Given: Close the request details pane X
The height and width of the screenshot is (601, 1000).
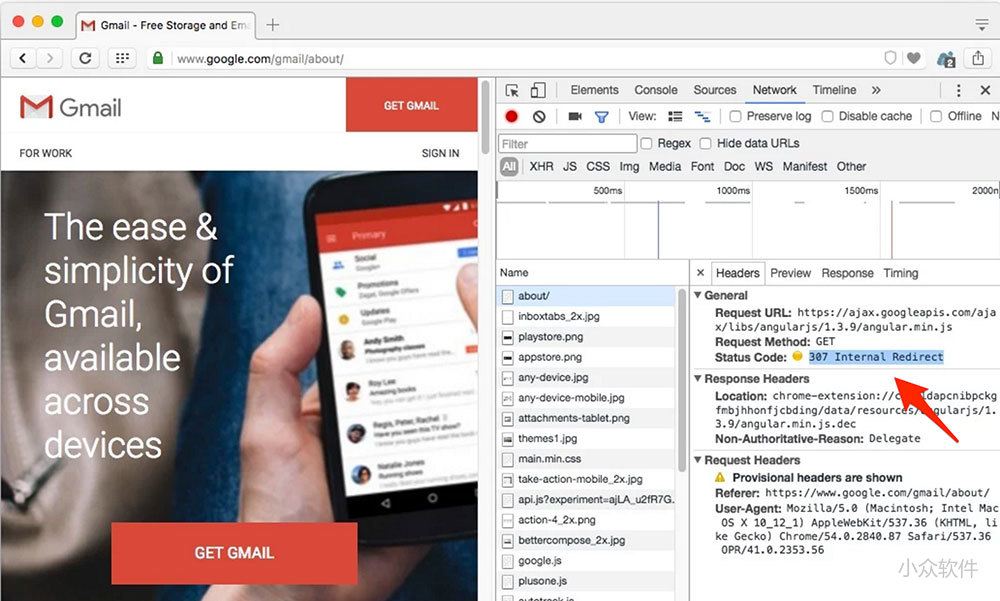Looking at the screenshot, I should tap(700, 272).
